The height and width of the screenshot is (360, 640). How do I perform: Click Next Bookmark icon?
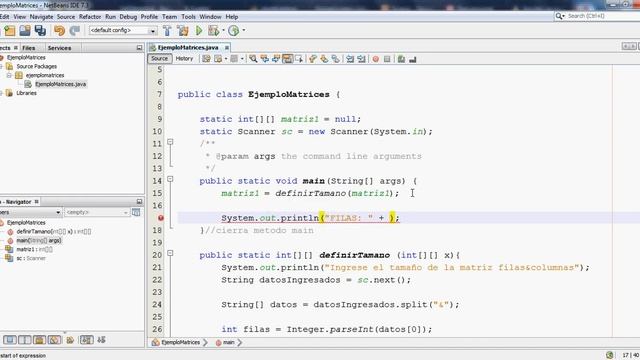pyautogui.click(x=324, y=59)
